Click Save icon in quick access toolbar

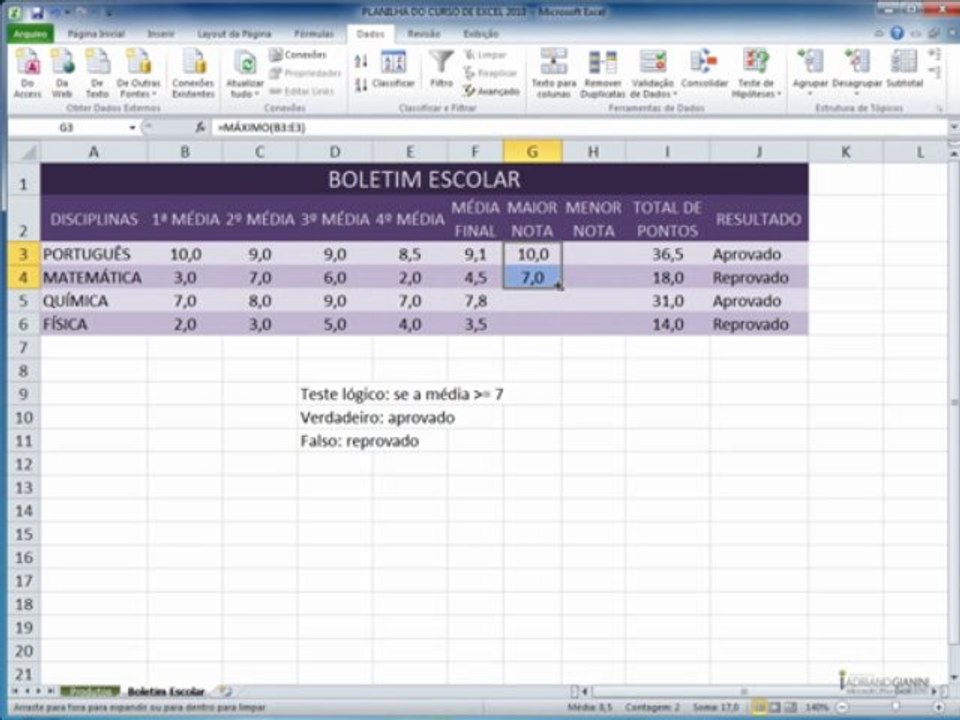[x=37, y=12]
